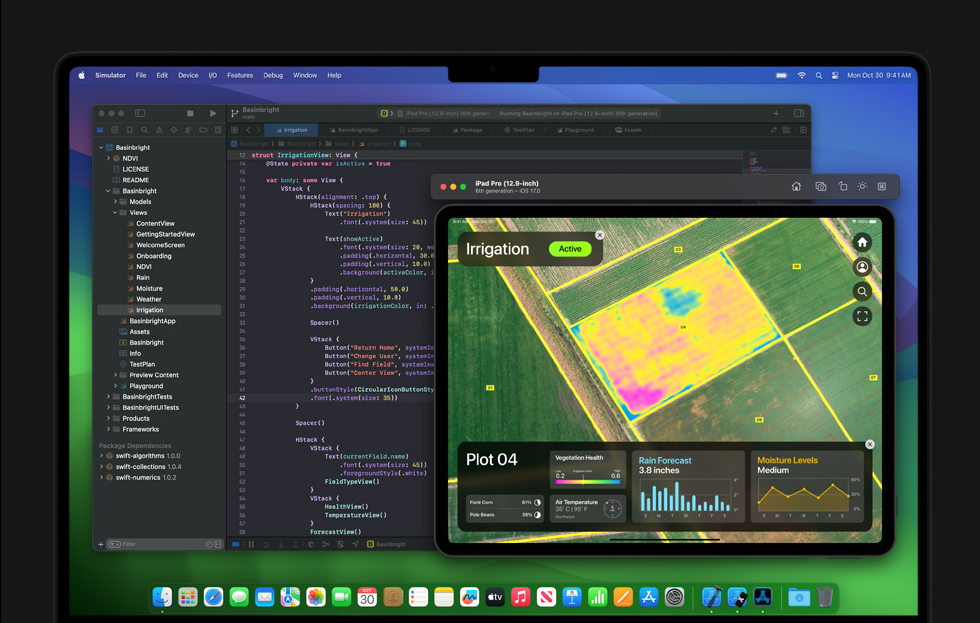
Task: Rotate the simulated iPad device
Action: point(842,186)
